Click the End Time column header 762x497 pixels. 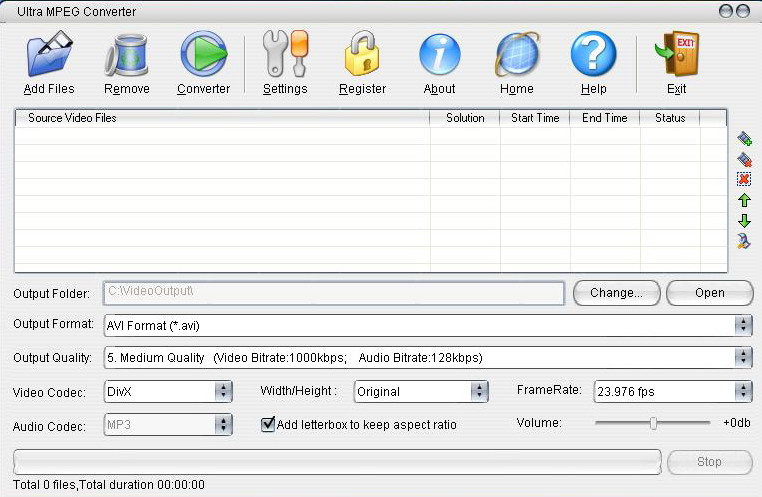605,118
